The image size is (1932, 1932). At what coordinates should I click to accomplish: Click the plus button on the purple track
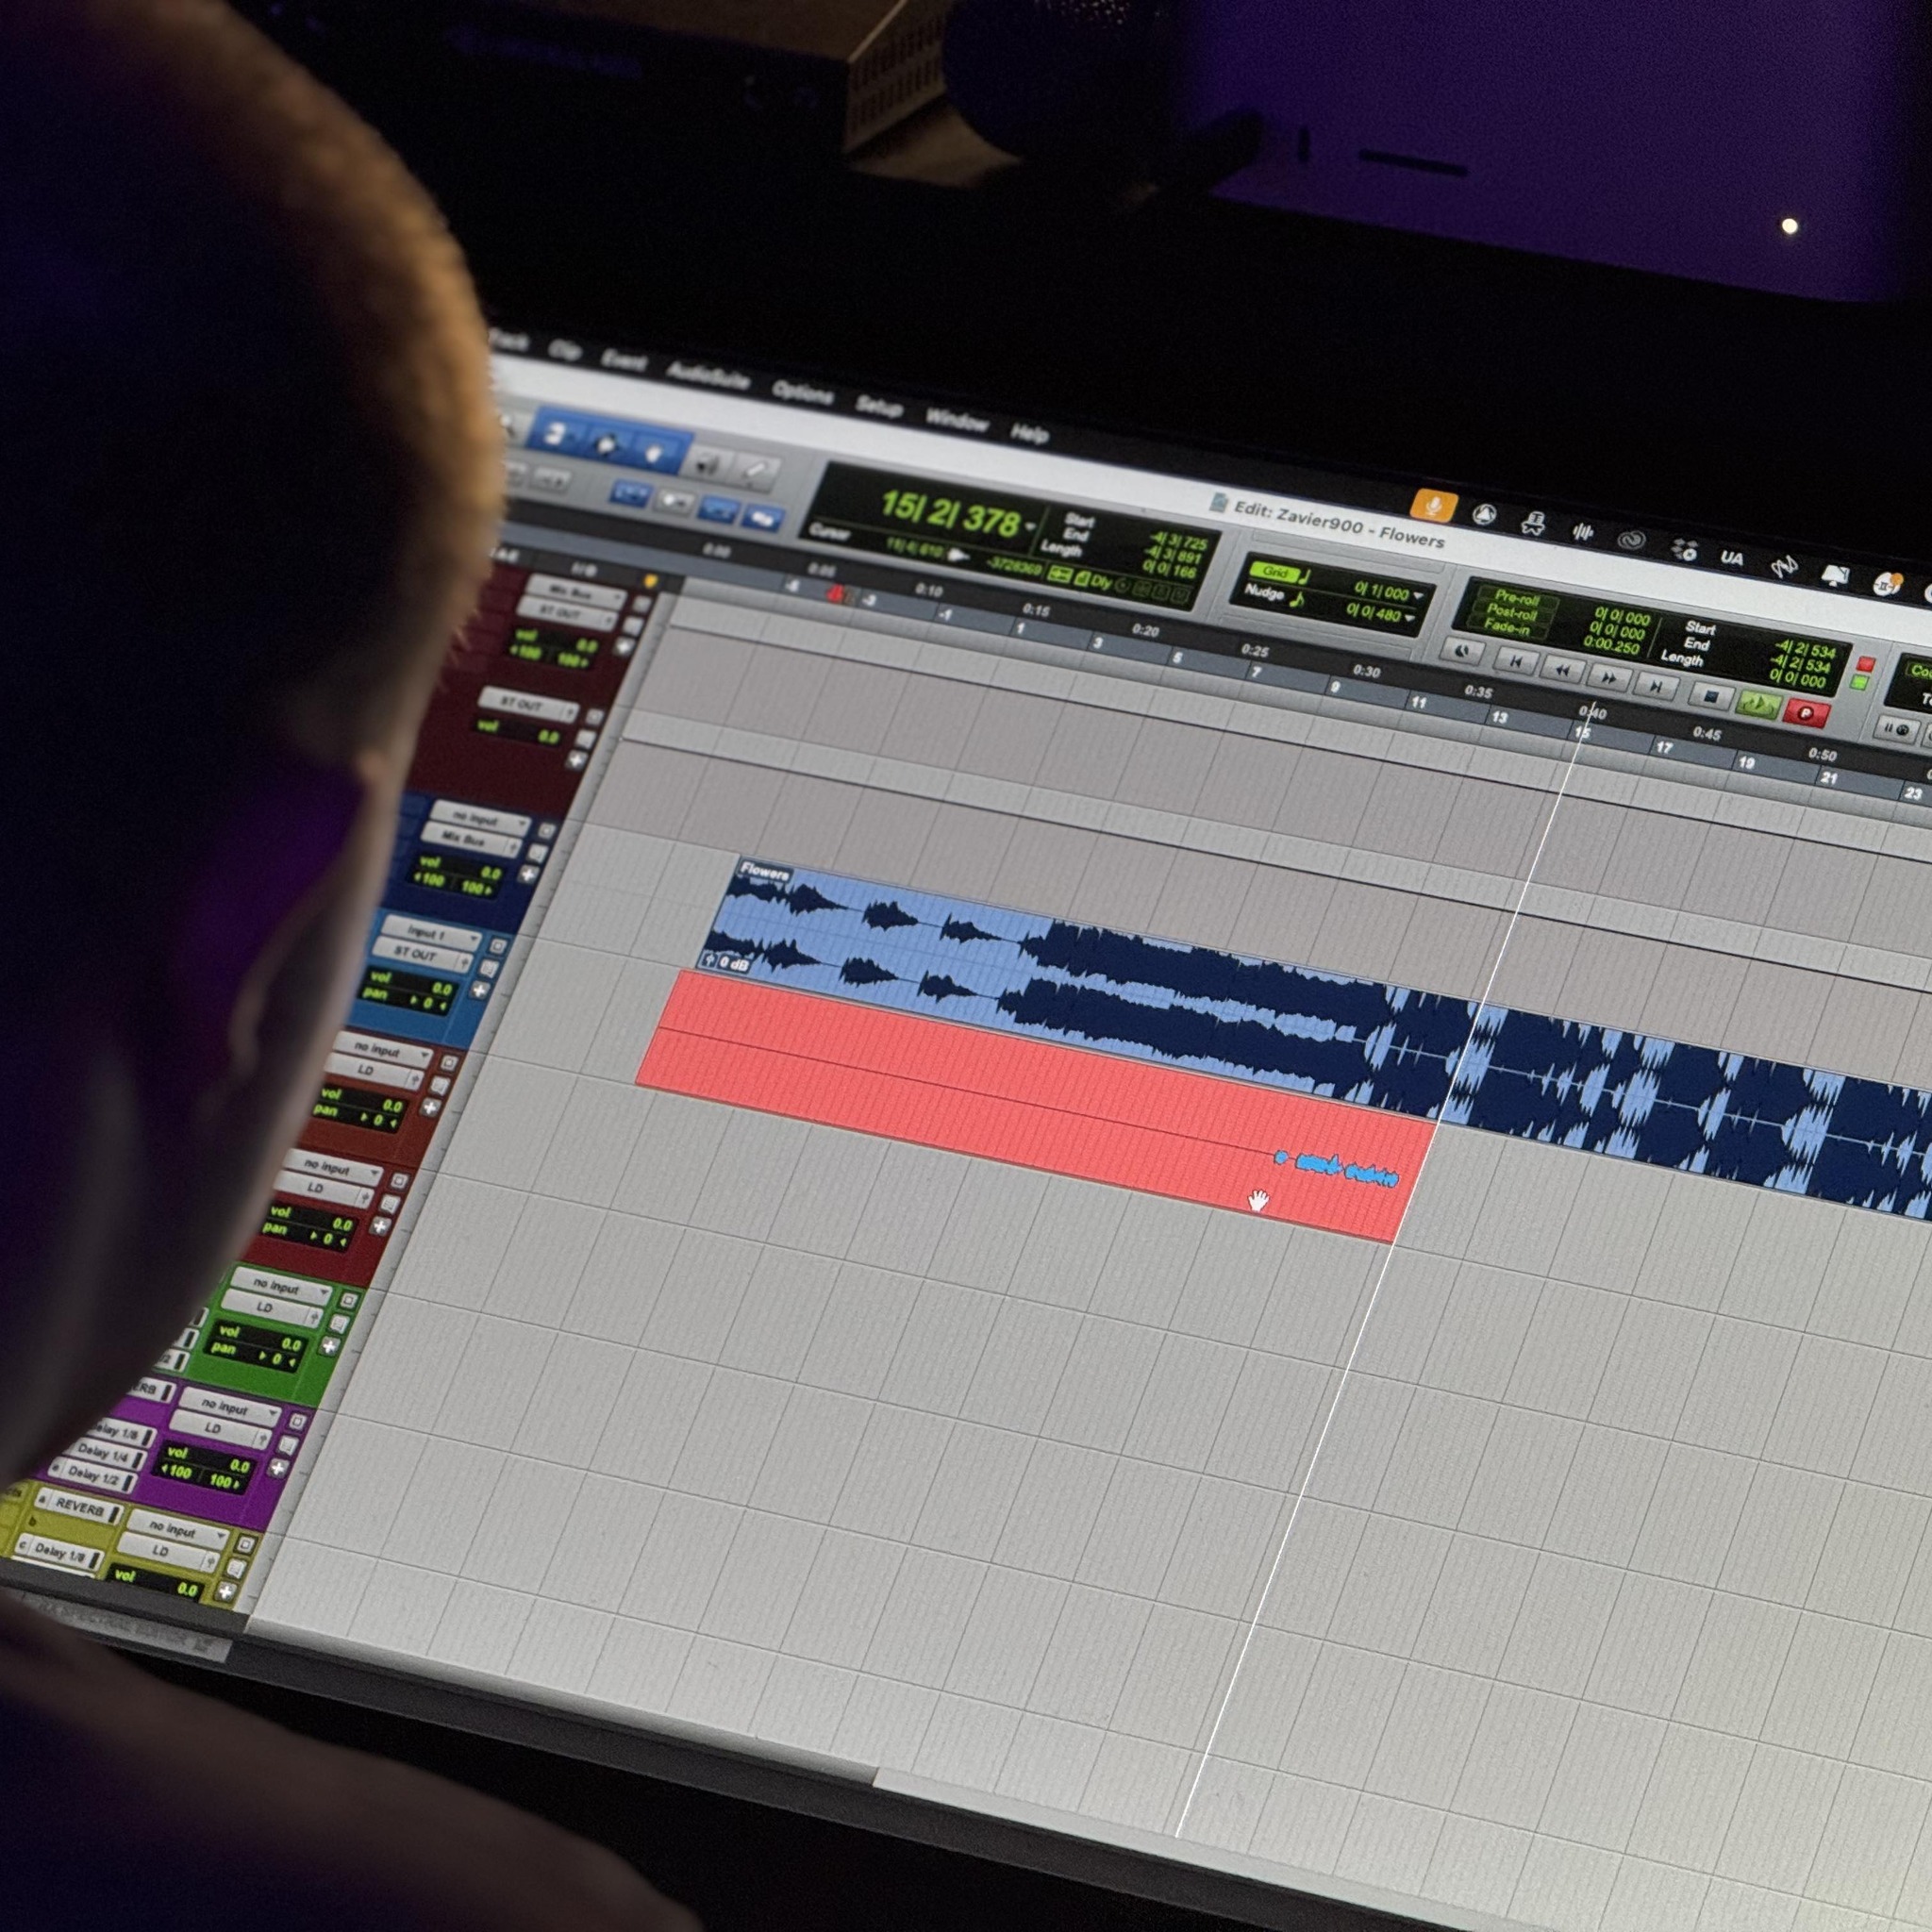tap(279, 1469)
